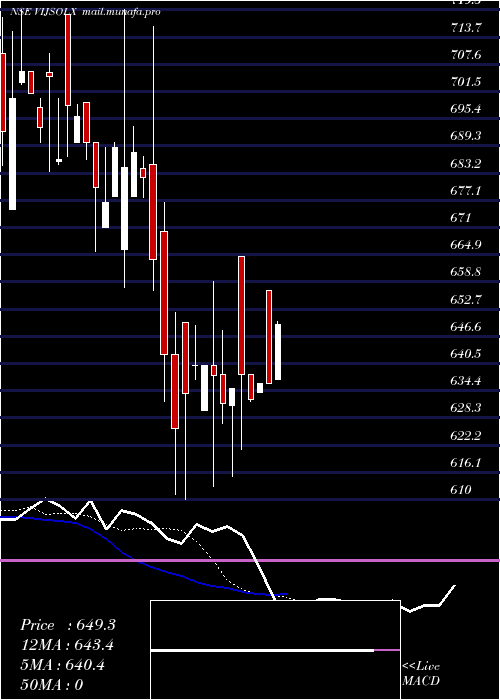Click the 'Price : 649.3' readout
This screenshot has height=700, width=500.
[68, 625]
